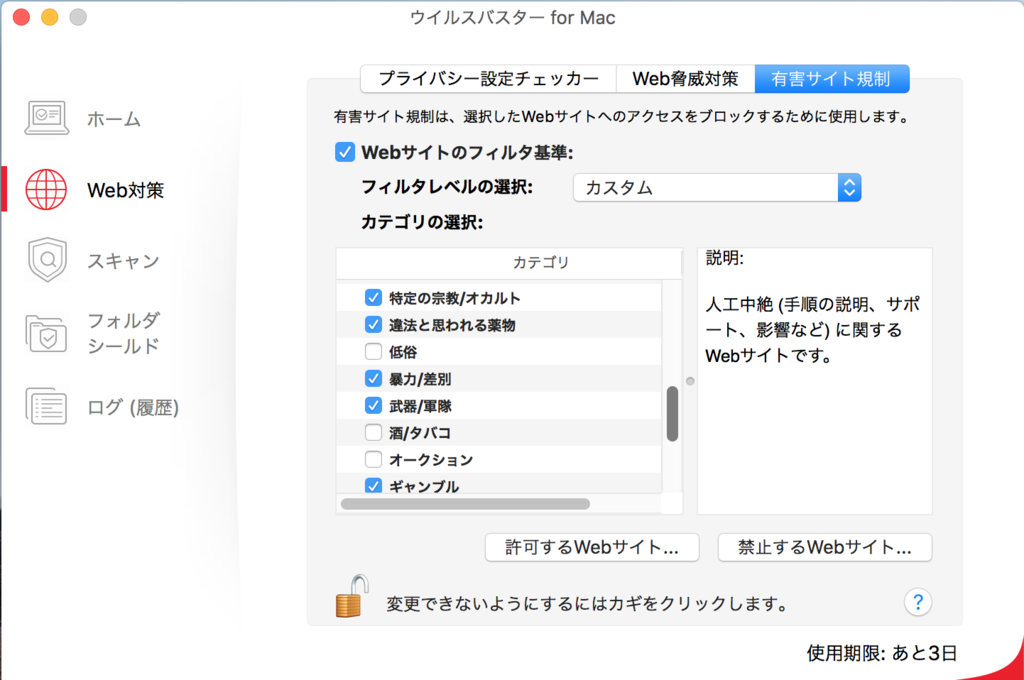Select the 低俗 row text
Viewport: 1024px width, 680px height.
tap(403, 352)
